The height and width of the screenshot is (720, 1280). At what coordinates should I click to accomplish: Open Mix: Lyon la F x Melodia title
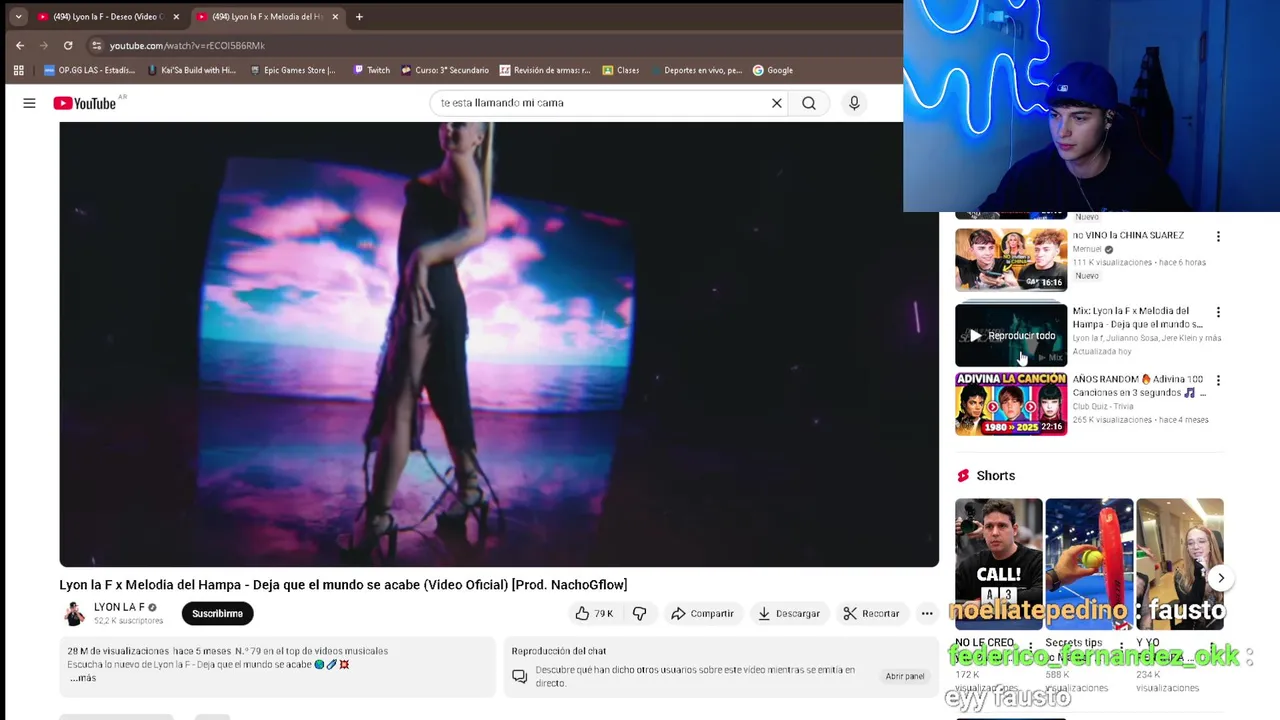(1137, 317)
